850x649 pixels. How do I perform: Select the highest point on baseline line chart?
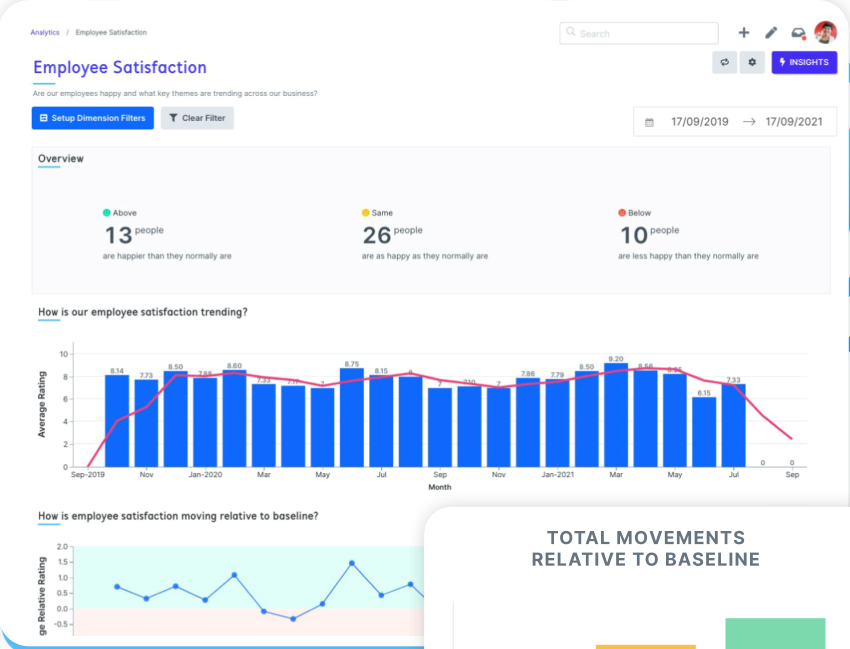tap(352, 563)
